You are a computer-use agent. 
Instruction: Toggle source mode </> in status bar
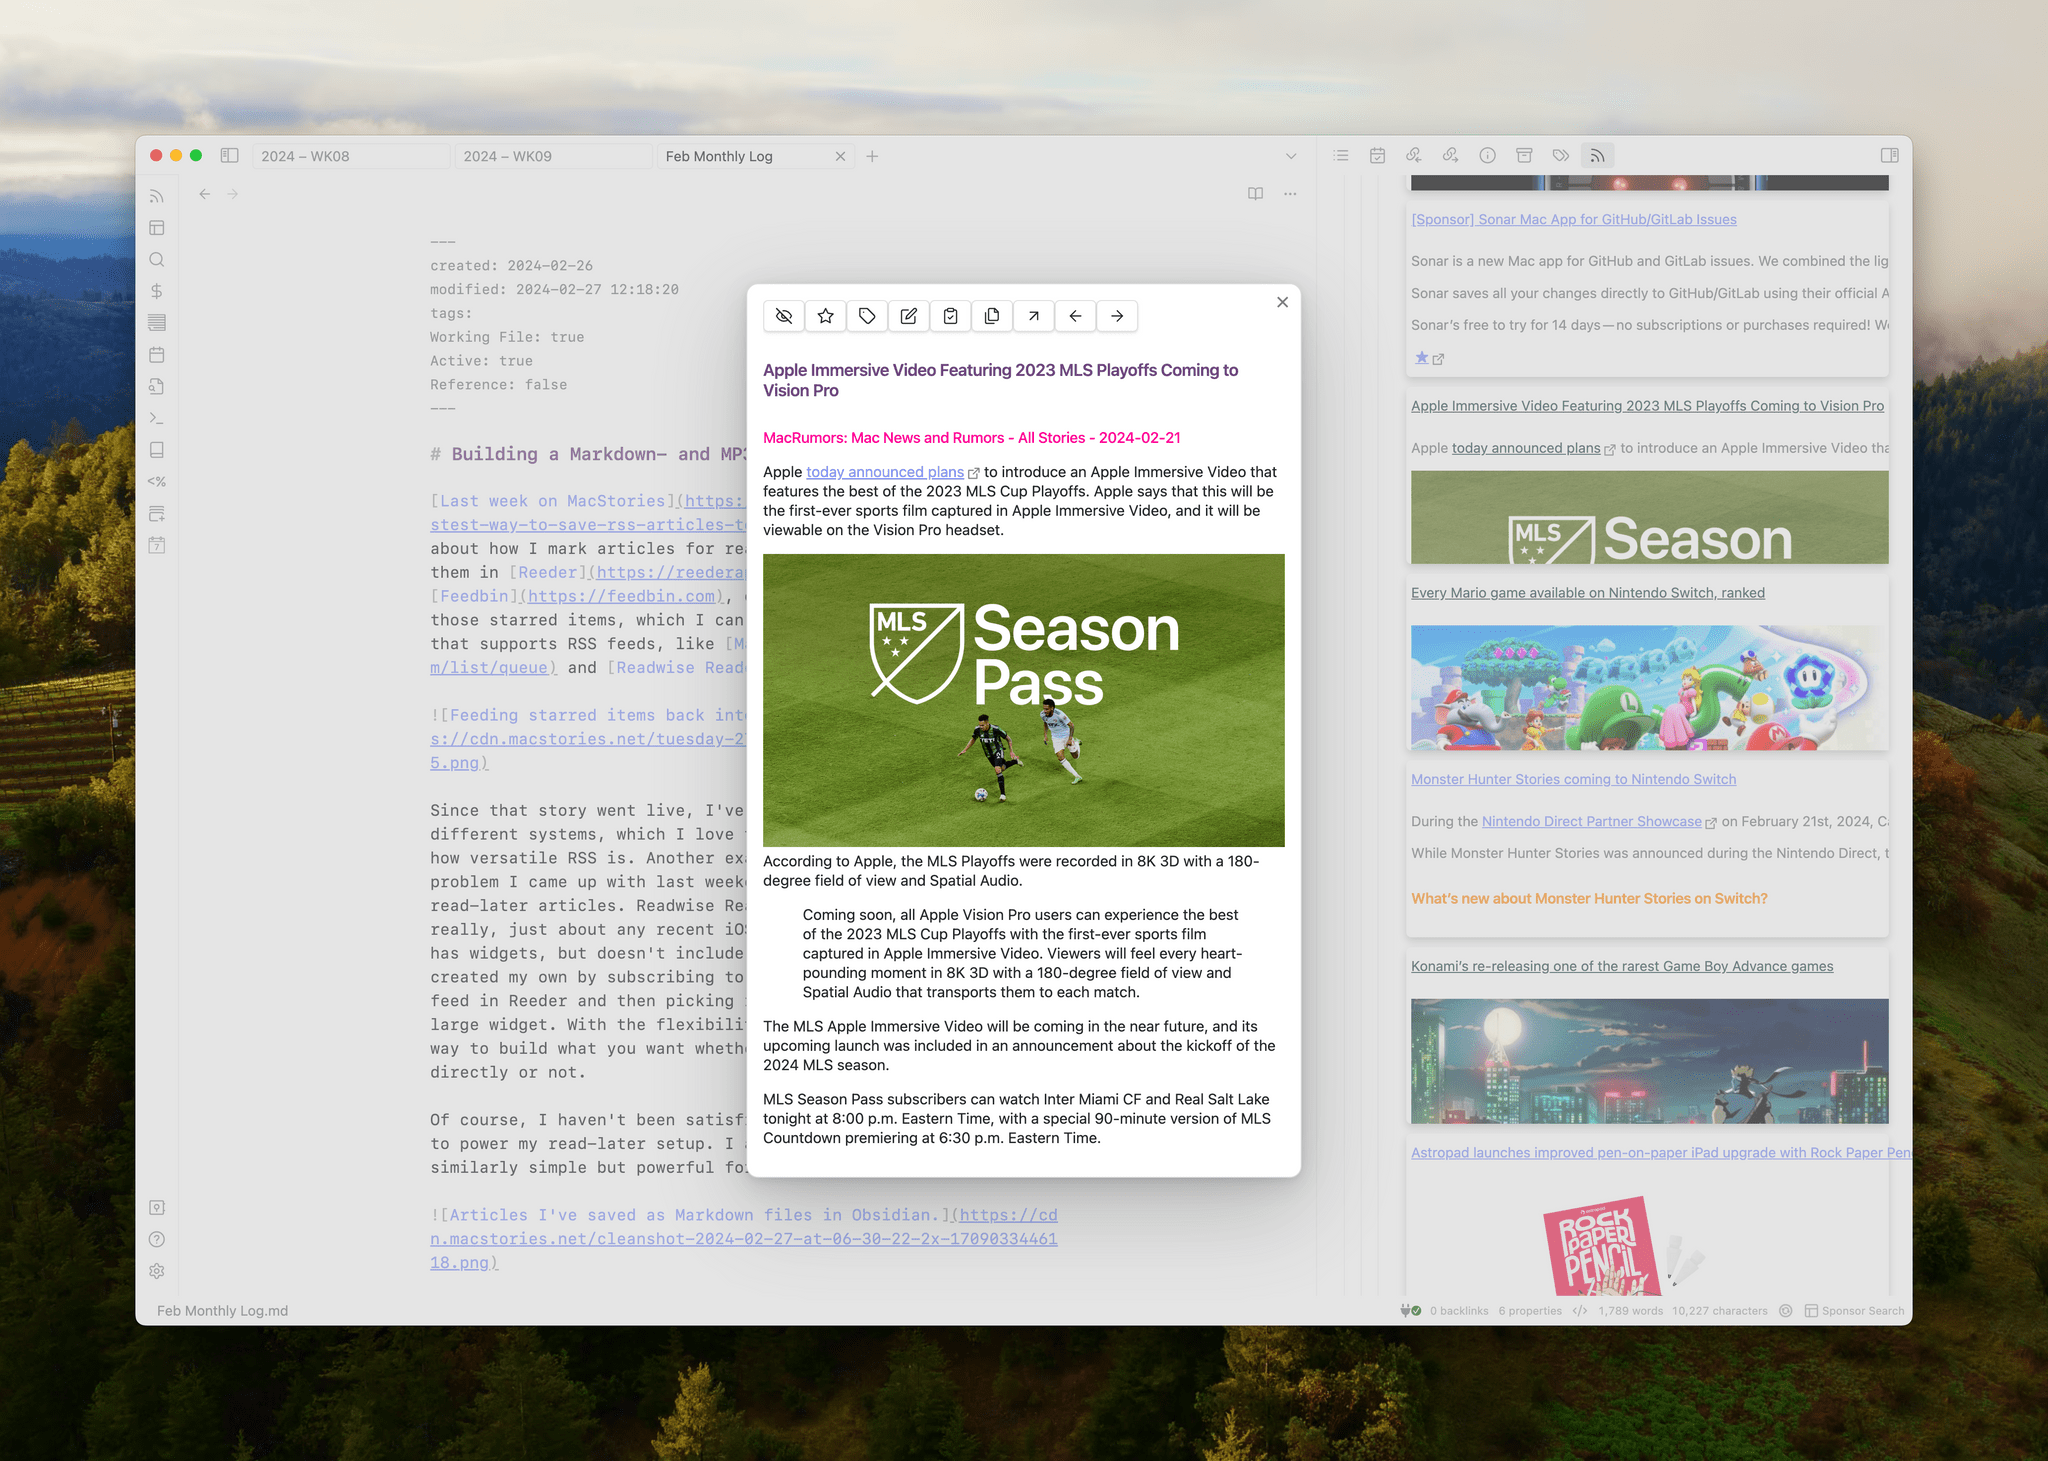[1580, 1311]
